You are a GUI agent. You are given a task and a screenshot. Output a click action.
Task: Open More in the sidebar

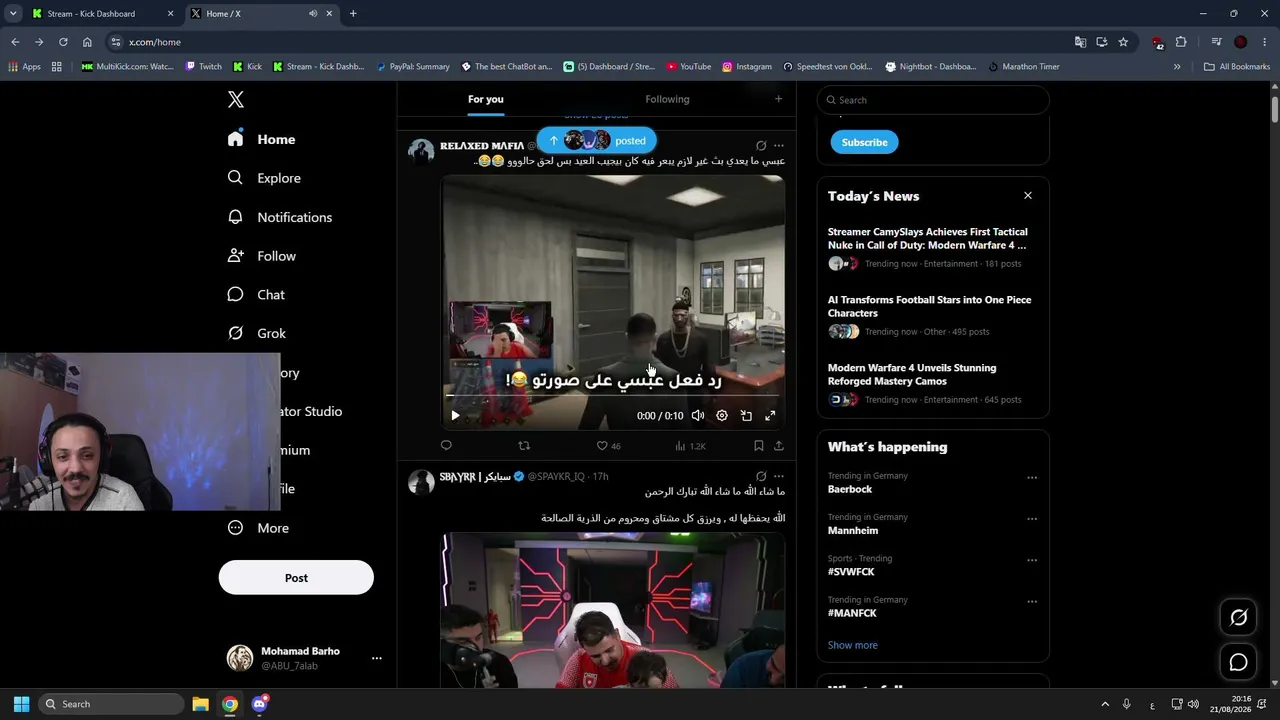pyautogui.click(x=258, y=528)
